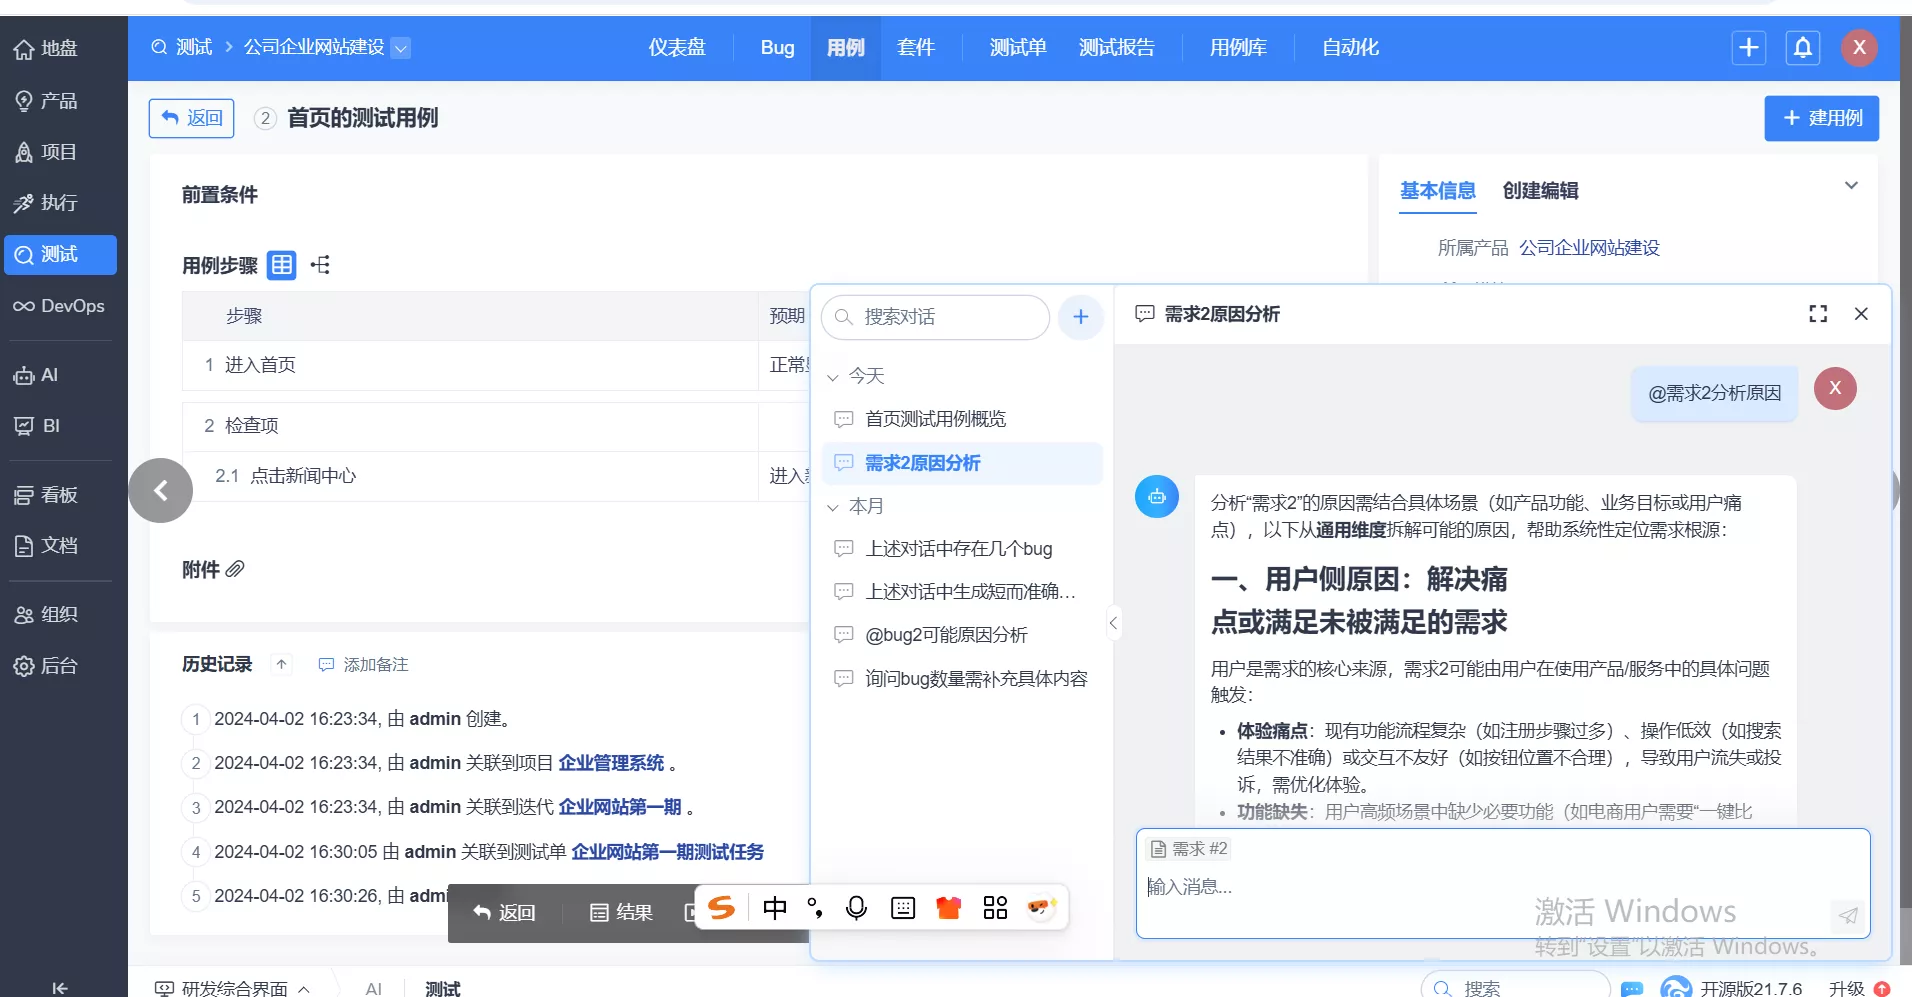The width and height of the screenshot is (1912, 997).
Task: Open the 公司企业网站建设 product dropdown
Action: [400, 48]
